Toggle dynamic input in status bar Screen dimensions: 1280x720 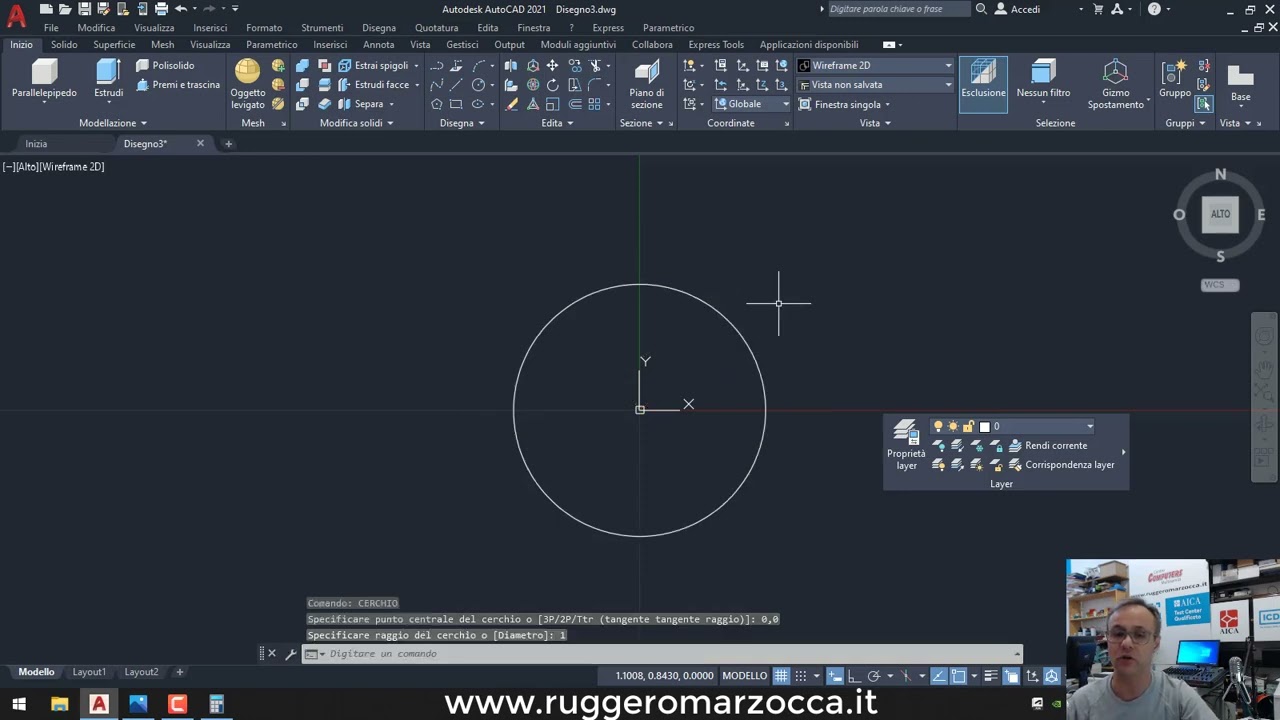click(835, 676)
